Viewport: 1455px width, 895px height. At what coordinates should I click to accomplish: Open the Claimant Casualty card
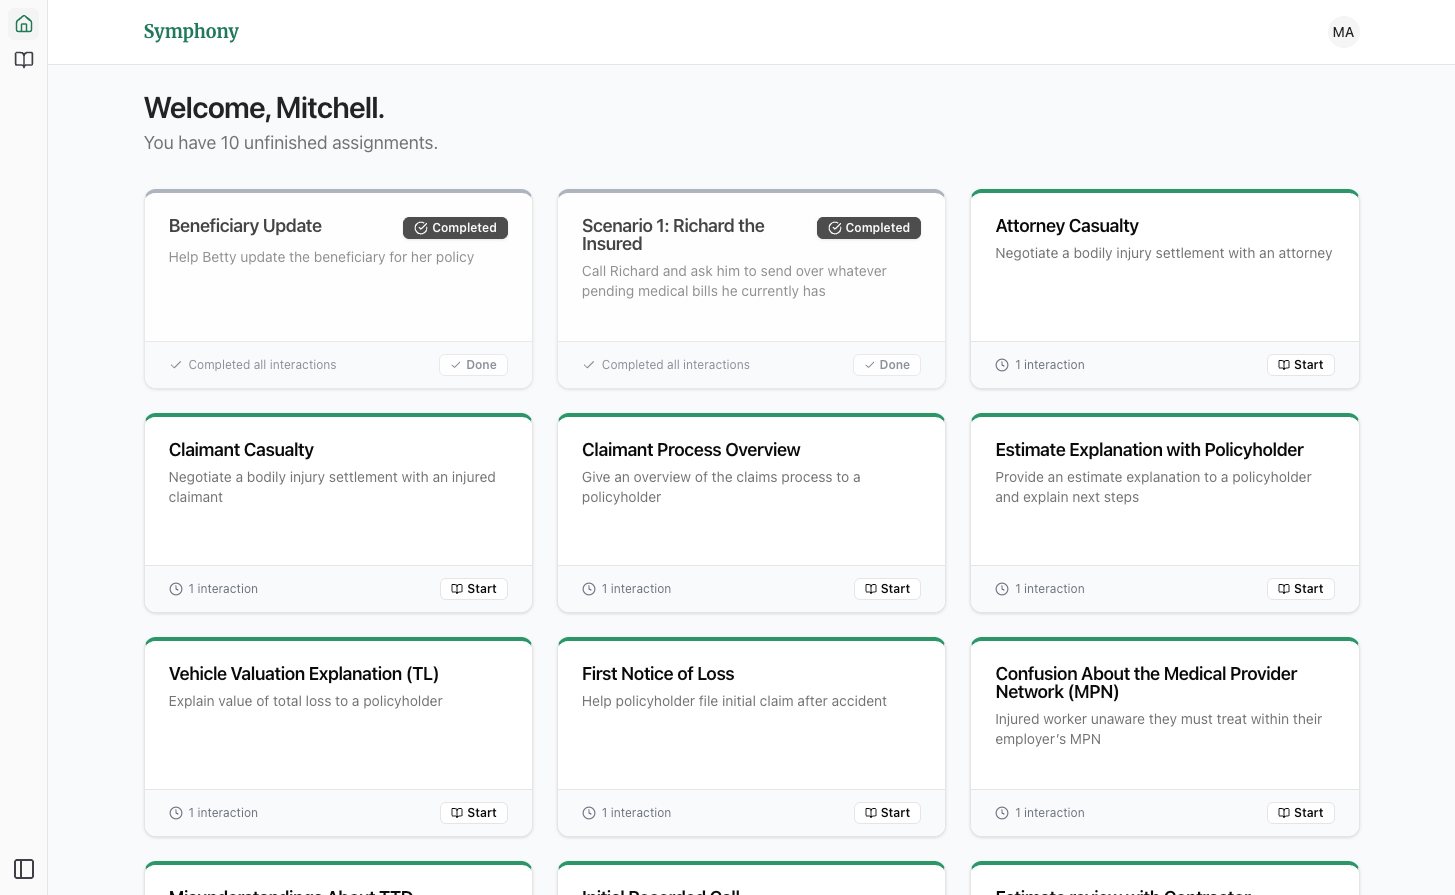(x=338, y=490)
